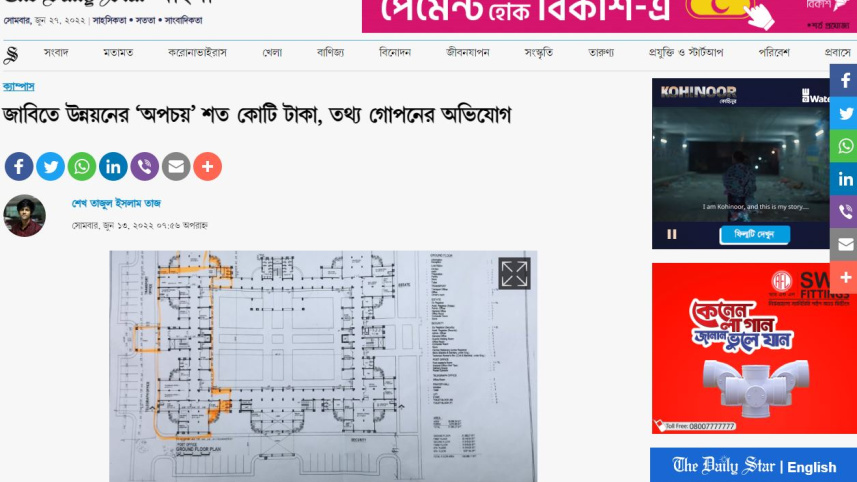Click the red SWA Fittings pipe advertisement
The height and width of the screenshot is (482, 857).
(754, 348)
